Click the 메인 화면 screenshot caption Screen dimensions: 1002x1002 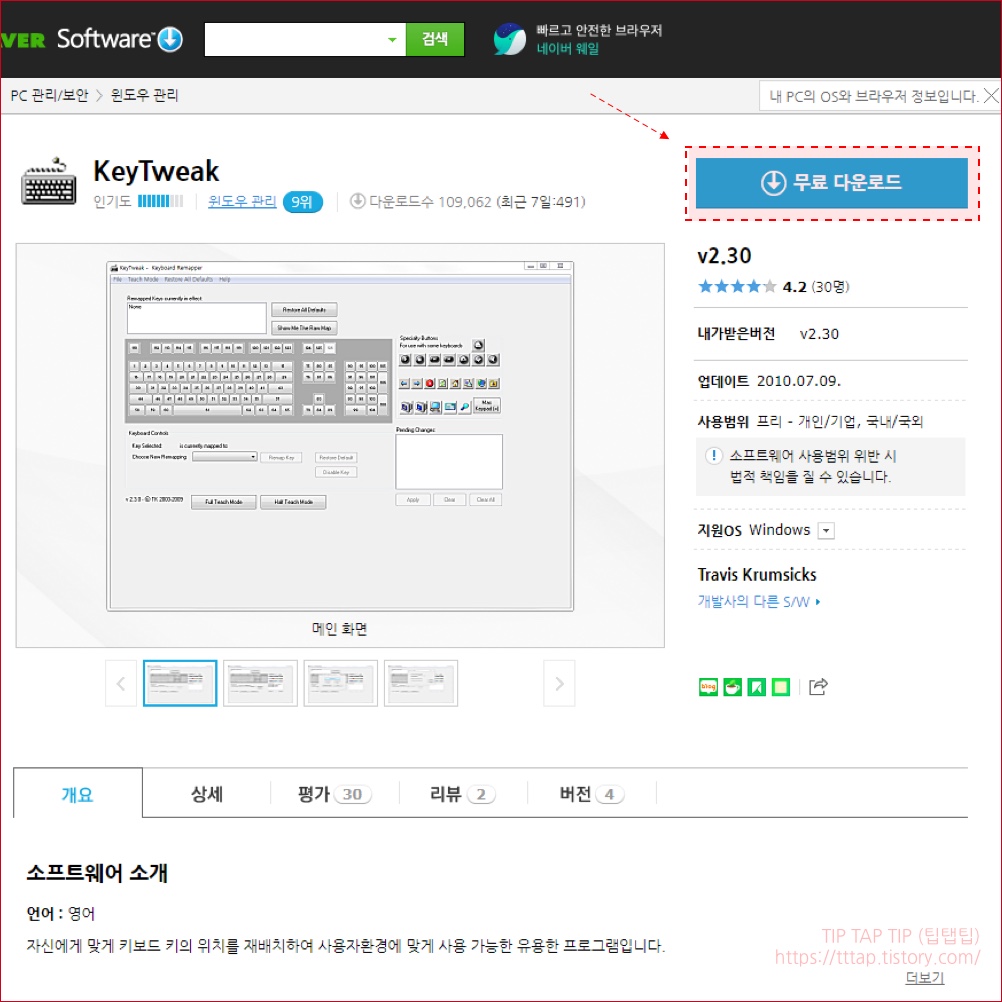coord(339,629)
